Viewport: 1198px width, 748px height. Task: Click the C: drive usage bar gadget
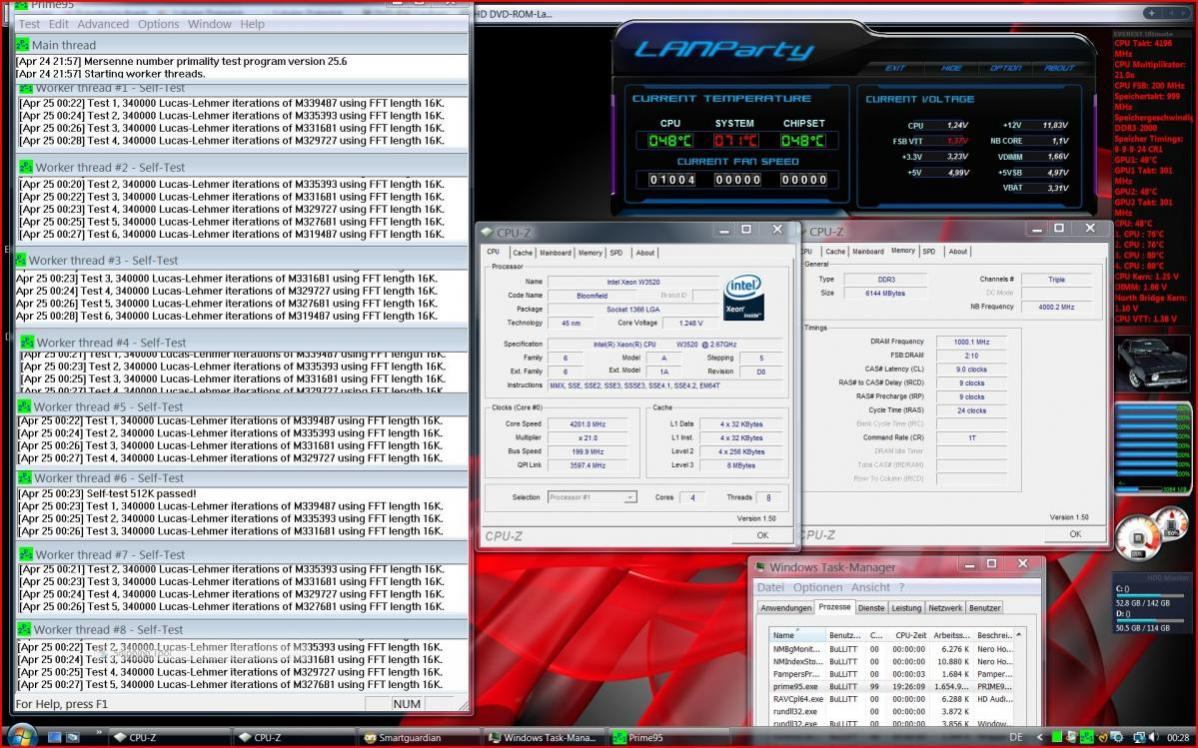click(x=1151, y=596)
